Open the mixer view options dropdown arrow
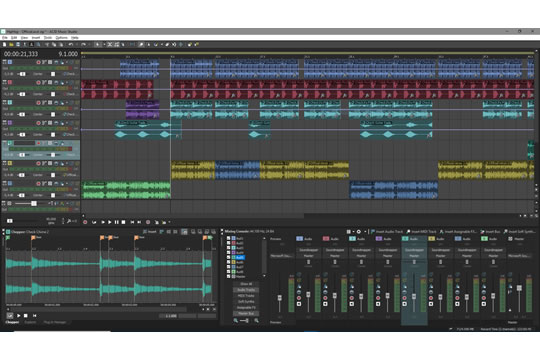The width and height of the screenshot is (540, 360). [353, 232]
